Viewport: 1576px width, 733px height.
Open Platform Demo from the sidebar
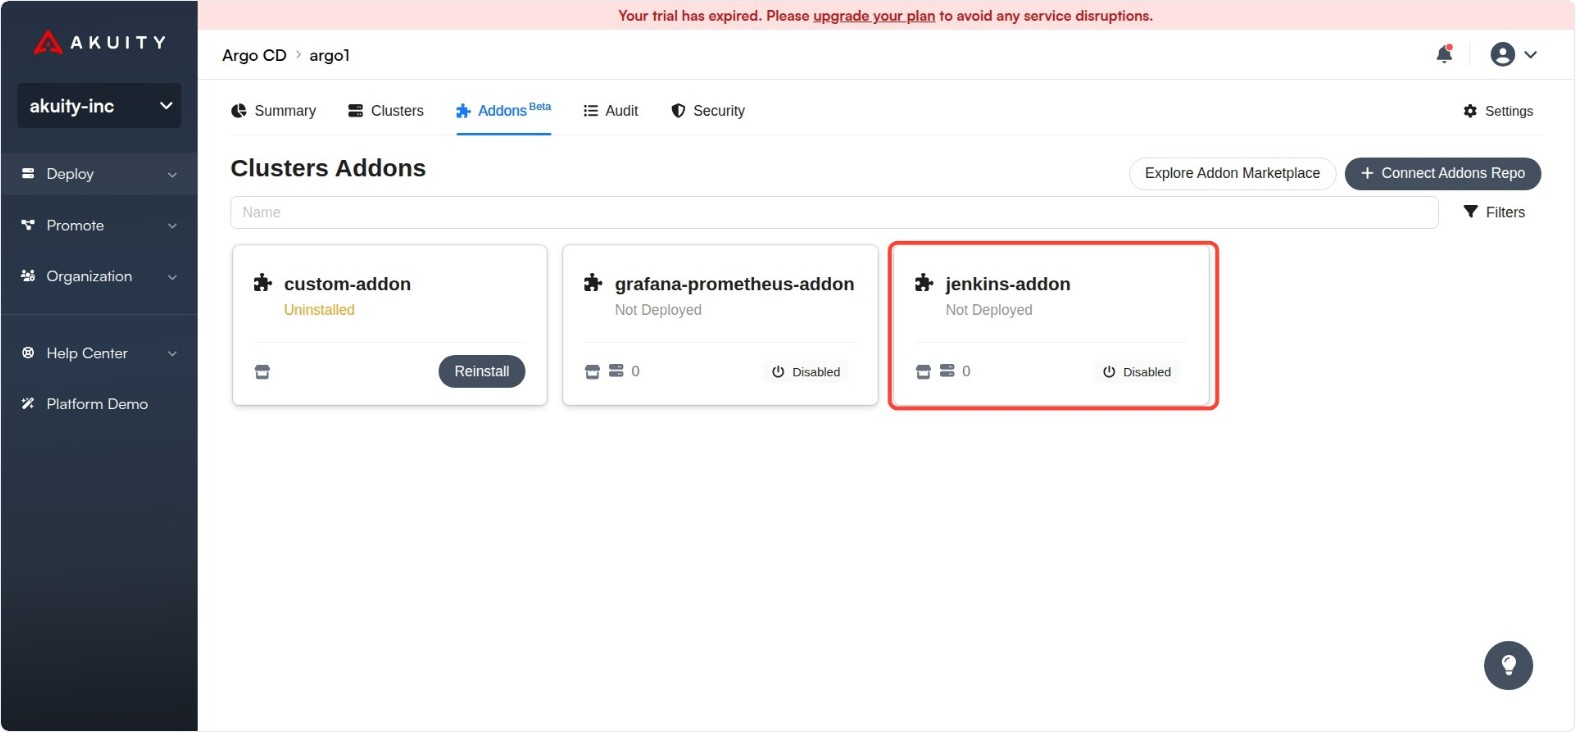(x=99, y=404)
